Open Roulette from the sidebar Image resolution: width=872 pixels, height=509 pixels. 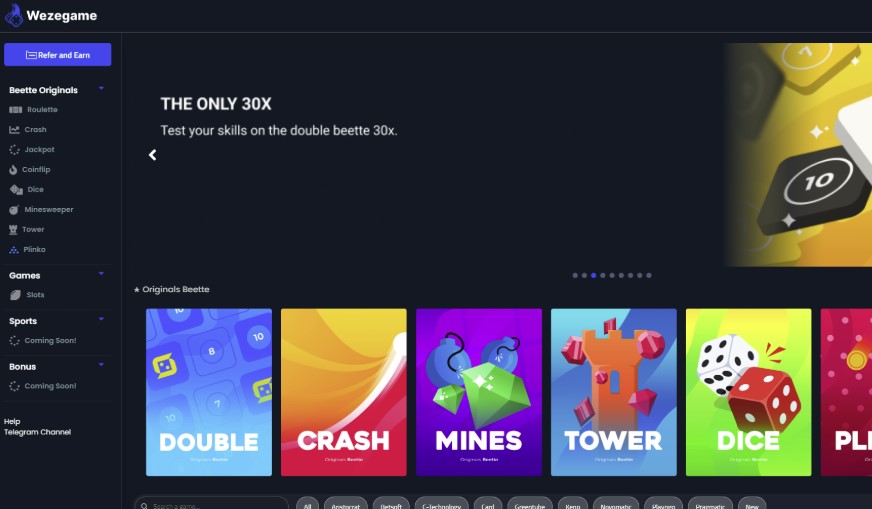[x=33, y=110]
